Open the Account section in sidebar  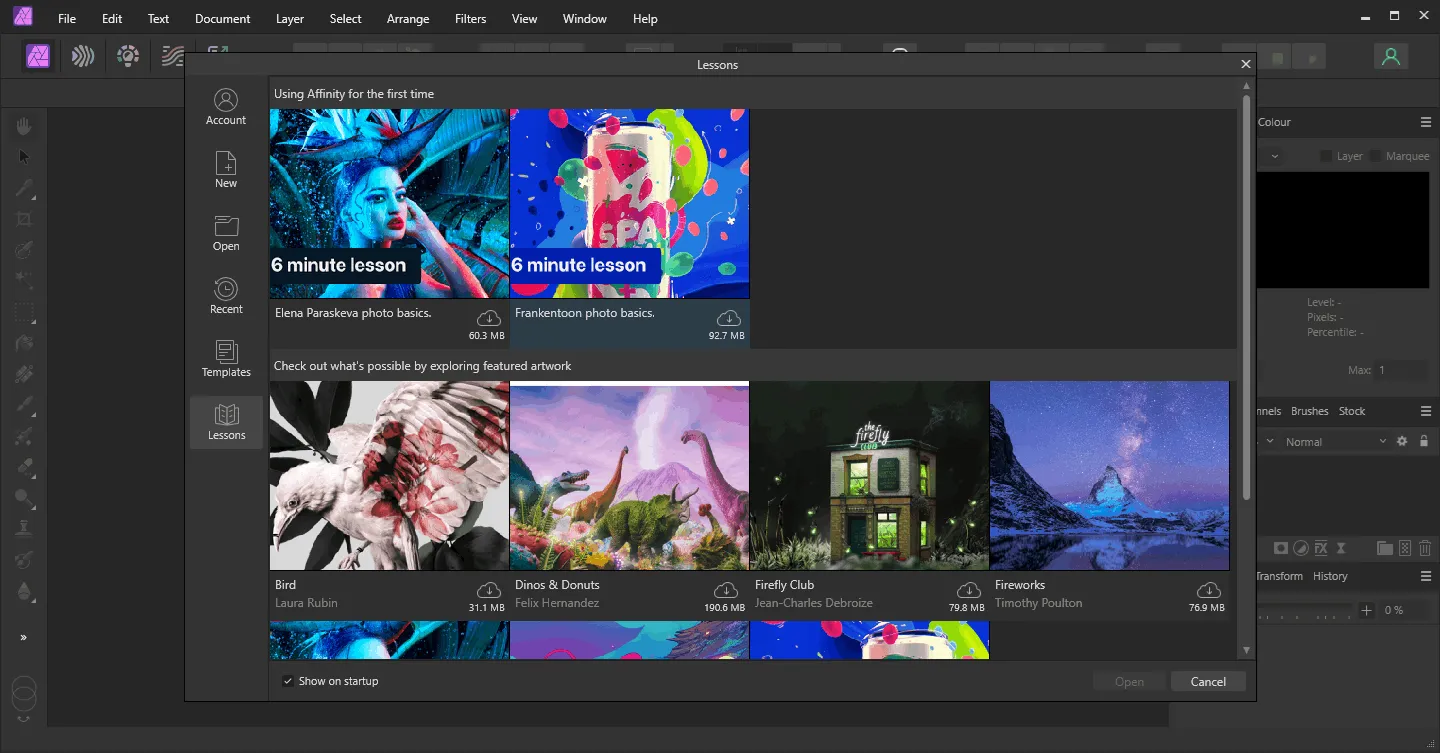[226, 107]
